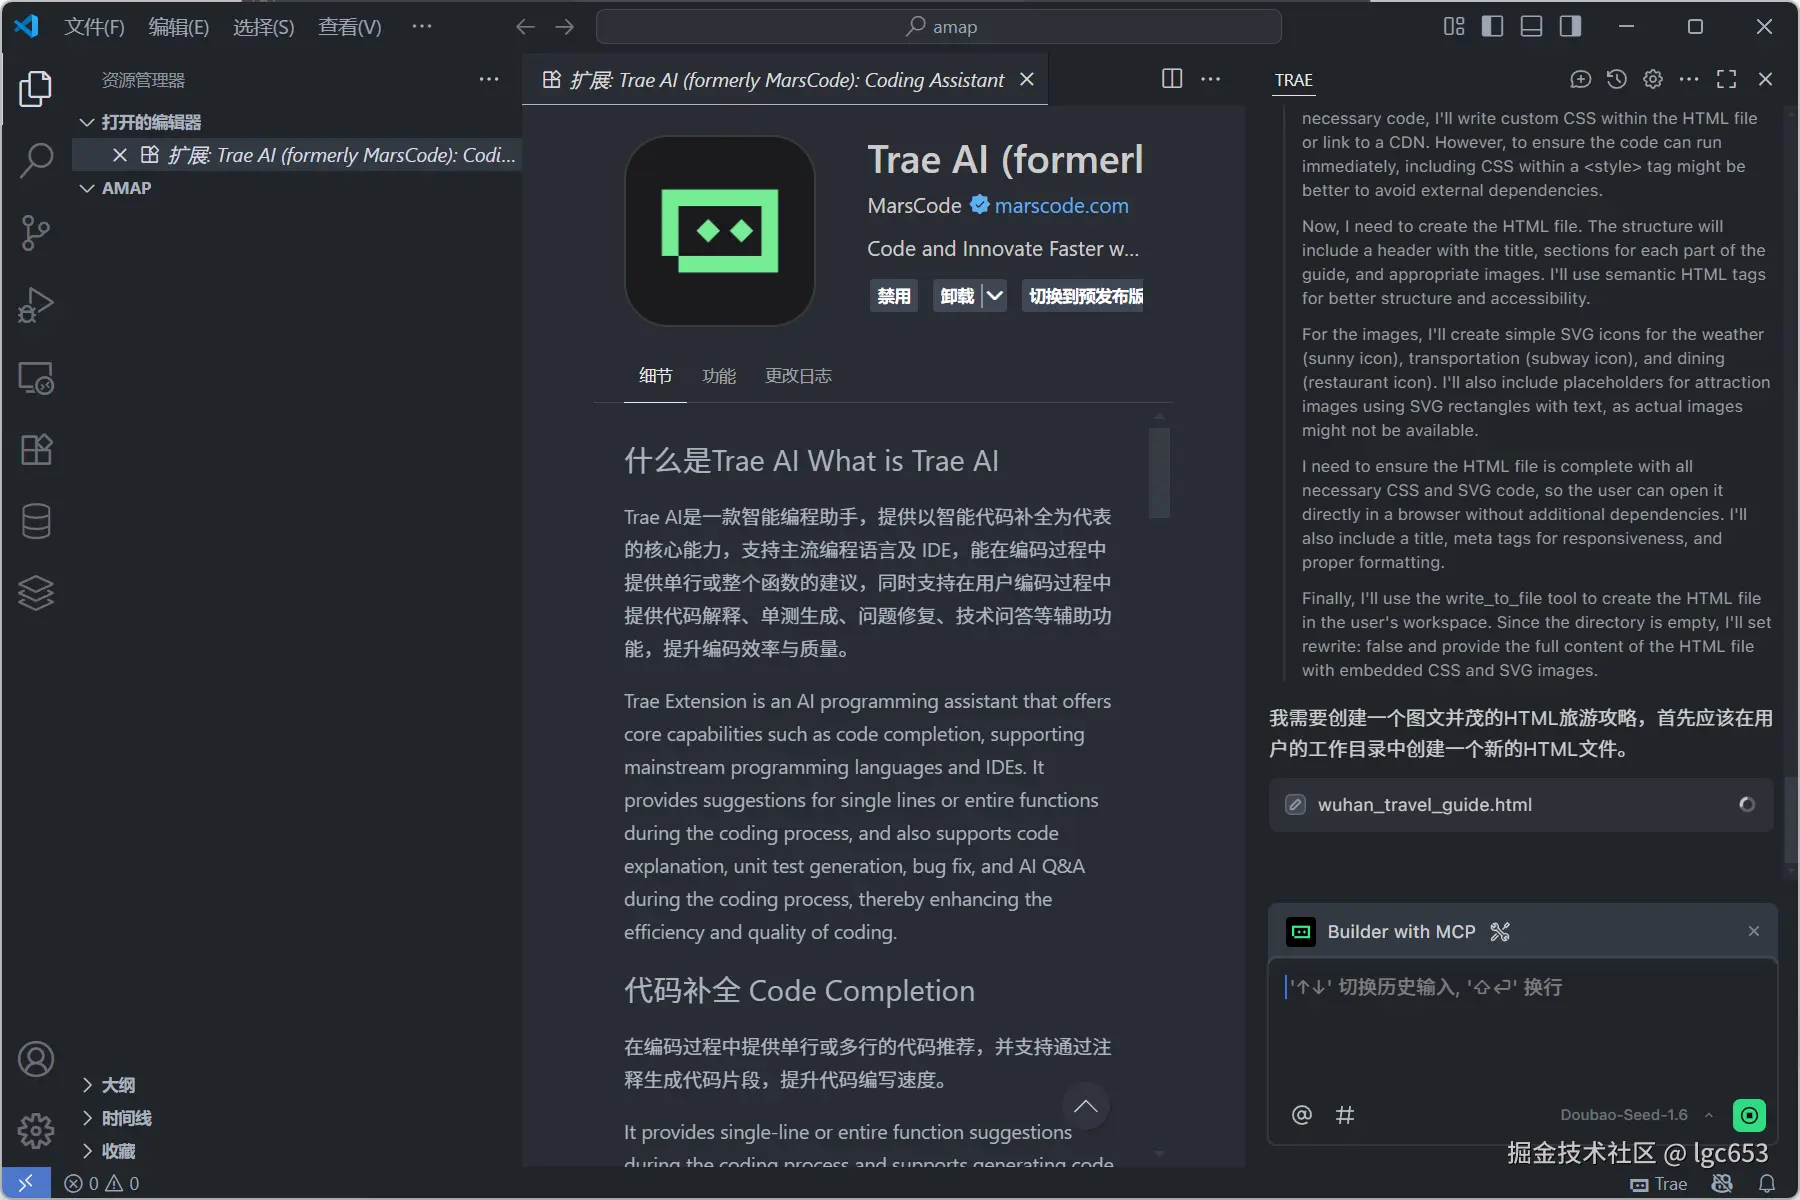This screenshot has width=1800, height=1200.
Task: Go back in navigation history
Action: click(x=525, y=27)
